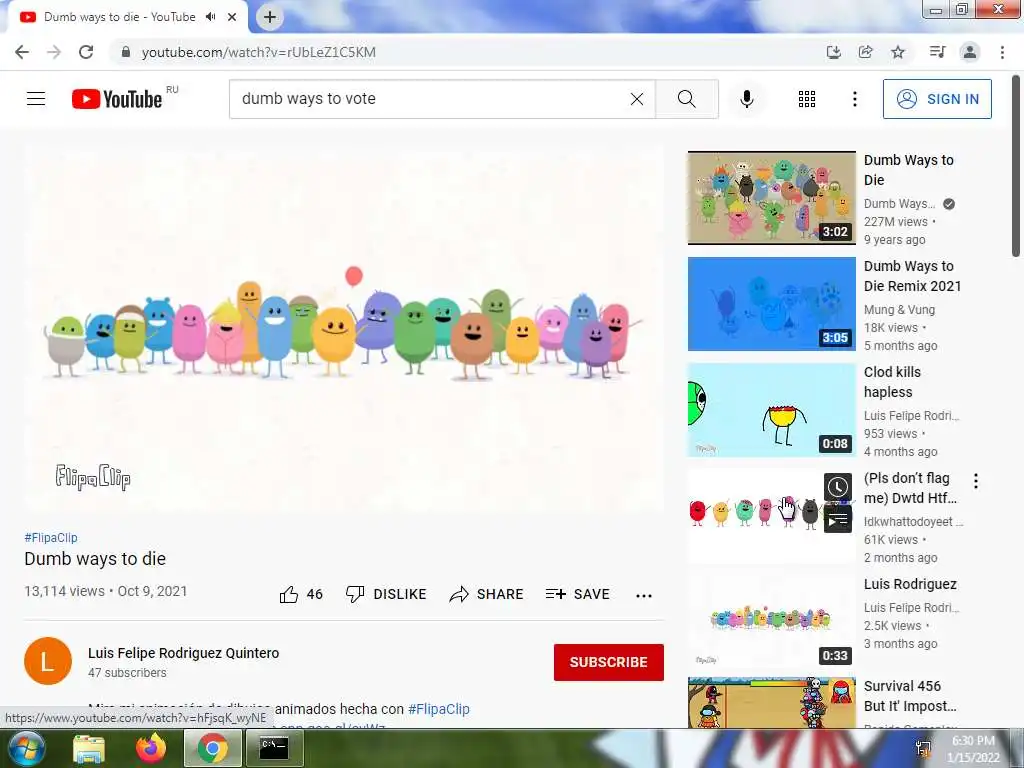Image resolution: width=1024 pixels, height=768 pixels.
Task: Open Luis Felipe Rodriguez Quintero channel name
Action: click(x=184, y=653)
